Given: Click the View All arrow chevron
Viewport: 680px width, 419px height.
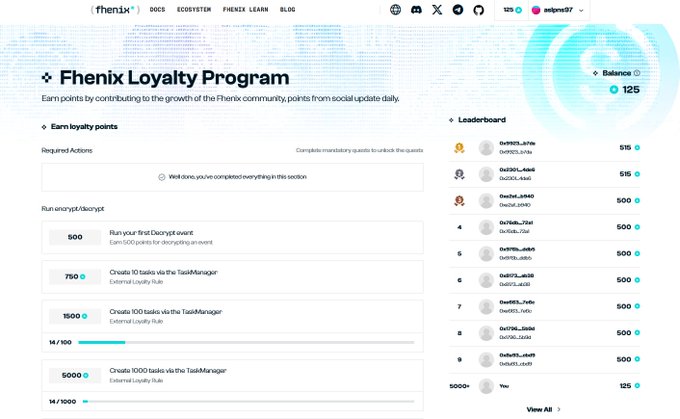Looking at the screenshot, I should pos(559,409).
